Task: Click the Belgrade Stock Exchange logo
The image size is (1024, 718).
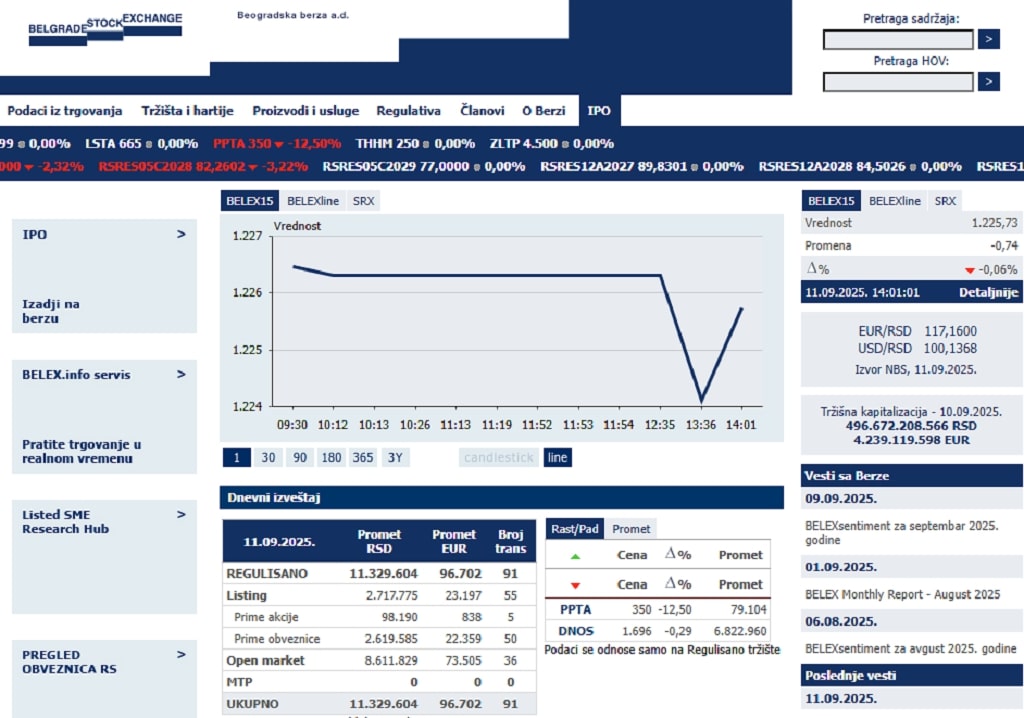Action: 105,29
